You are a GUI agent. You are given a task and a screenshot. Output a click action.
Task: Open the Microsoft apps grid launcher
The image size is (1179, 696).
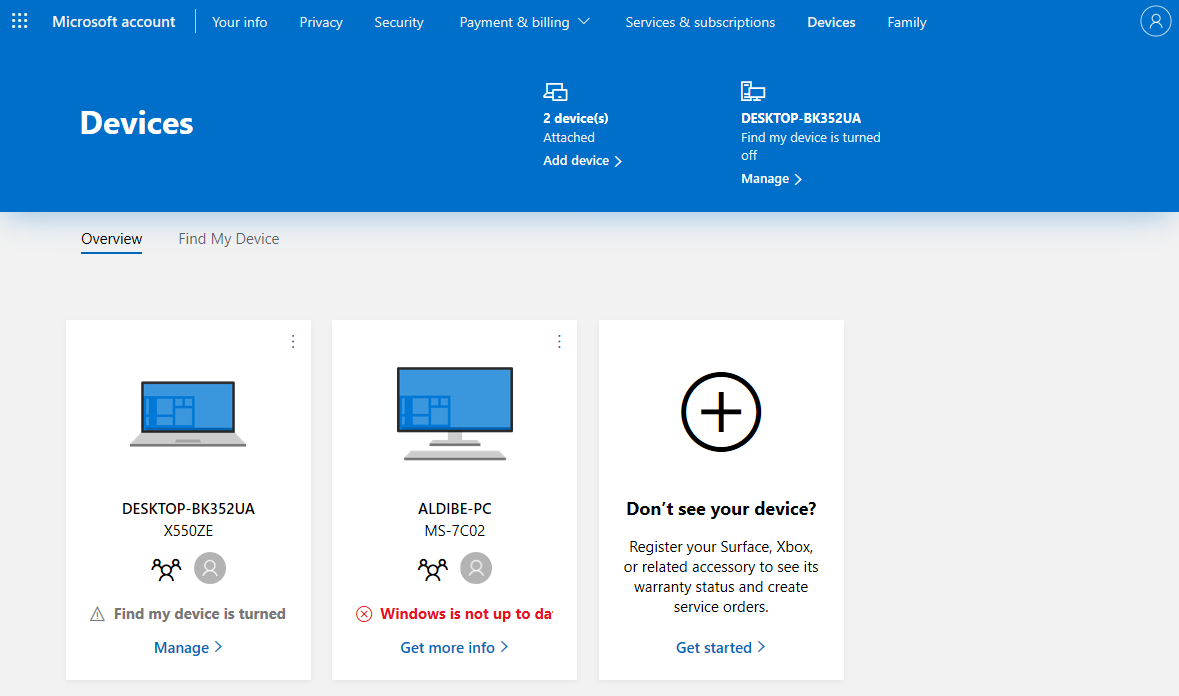pos(20,21)
